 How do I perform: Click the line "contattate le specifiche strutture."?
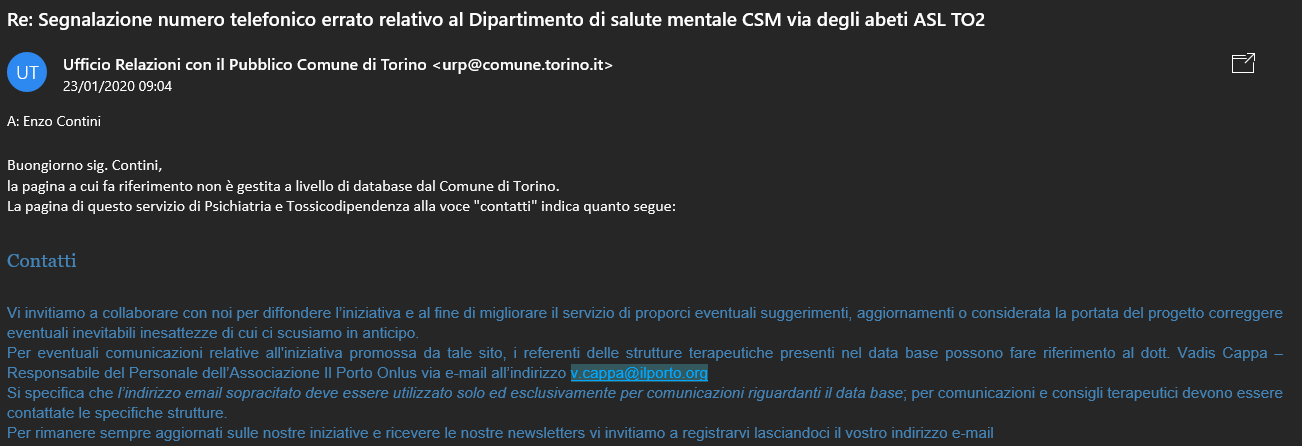(x=118, y=413)
